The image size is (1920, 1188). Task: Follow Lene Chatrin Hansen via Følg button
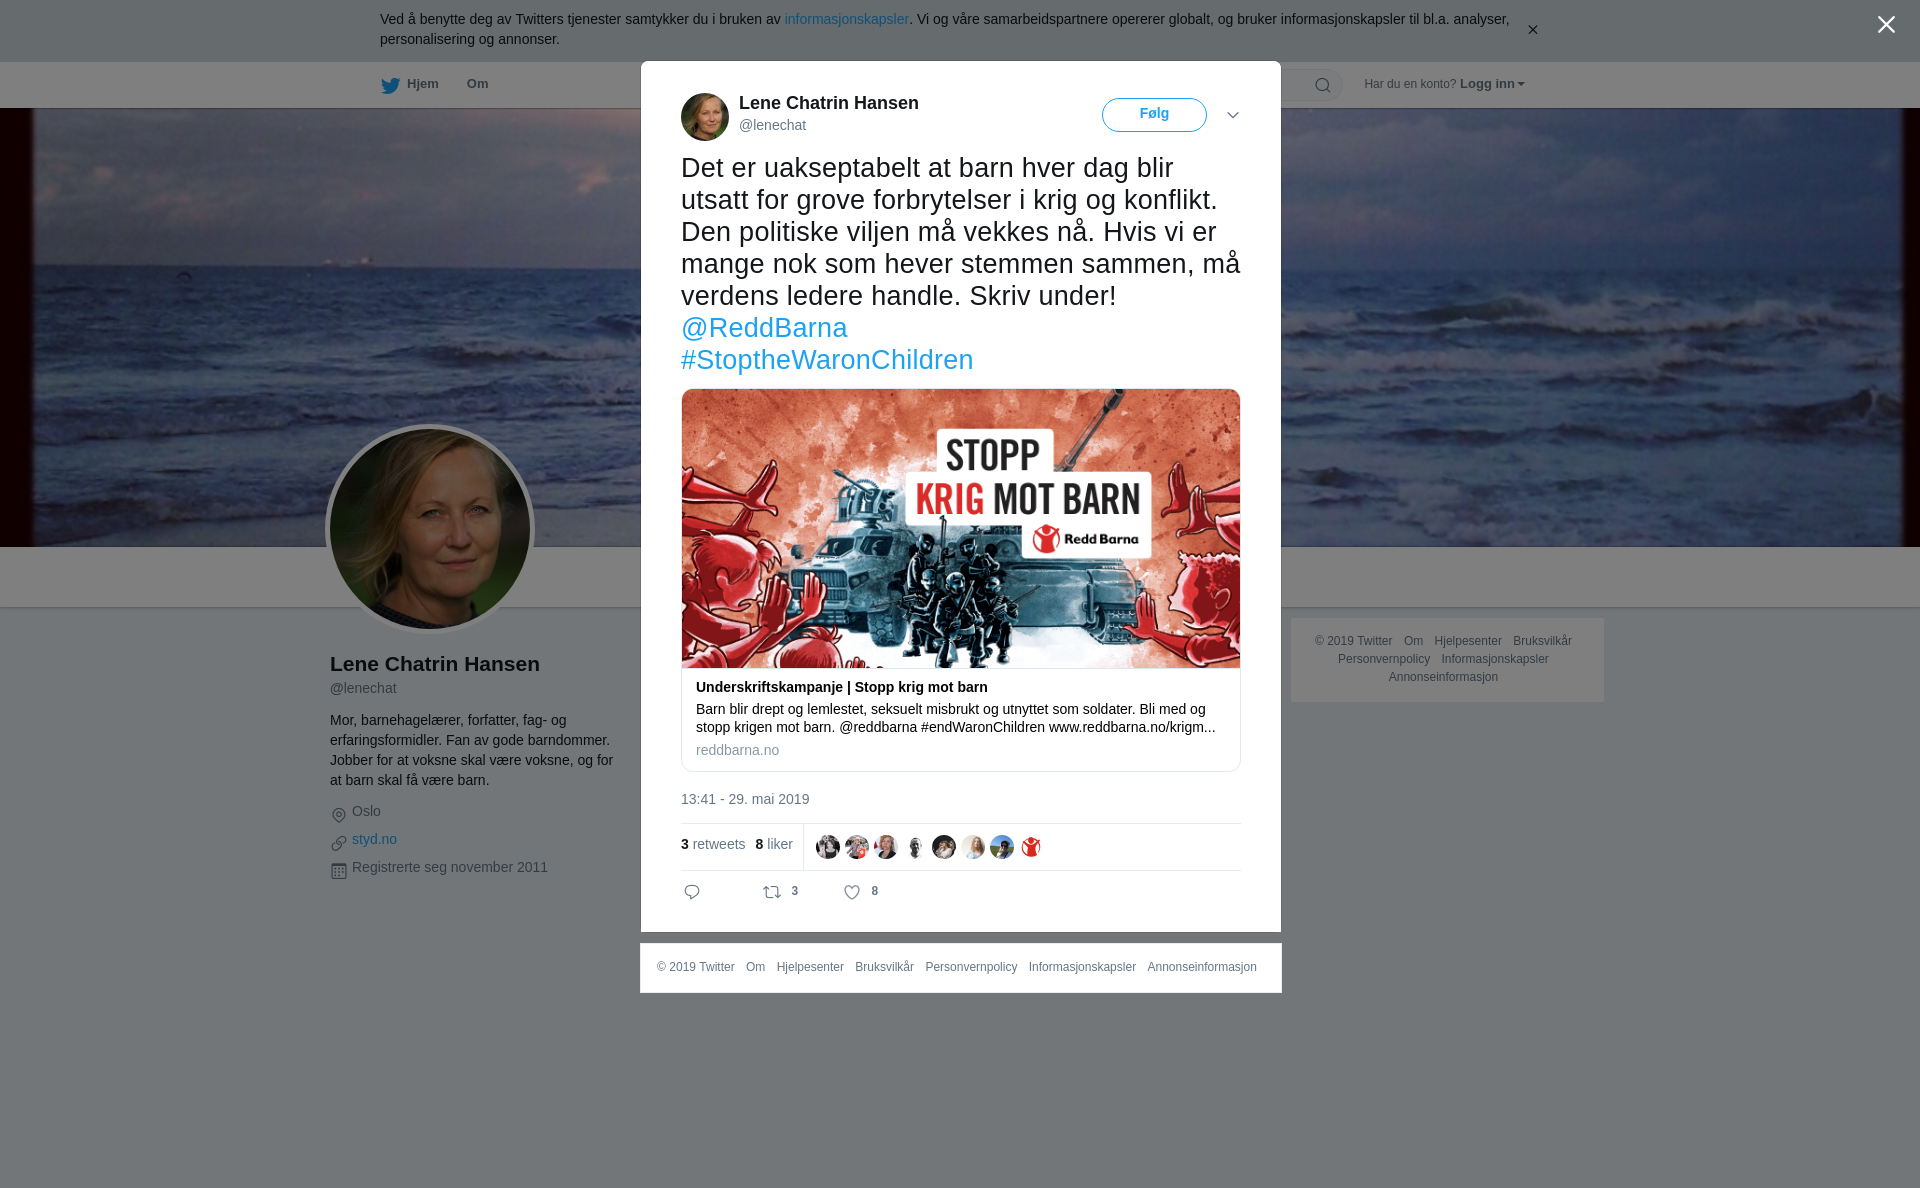[1154, 115]
